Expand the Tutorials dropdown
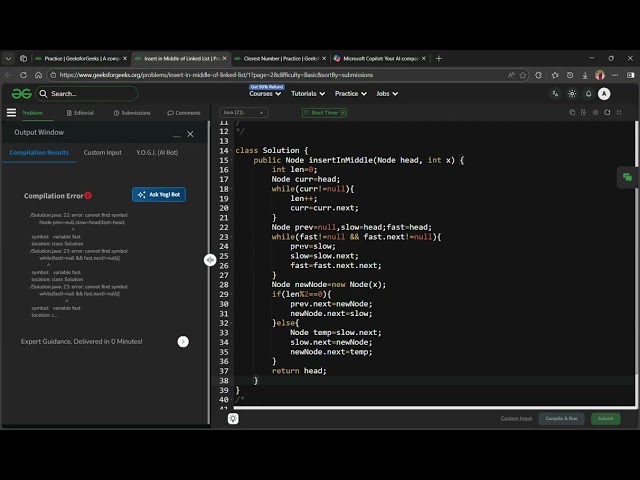This screenshot has width=640, height=480. (308, 94)
